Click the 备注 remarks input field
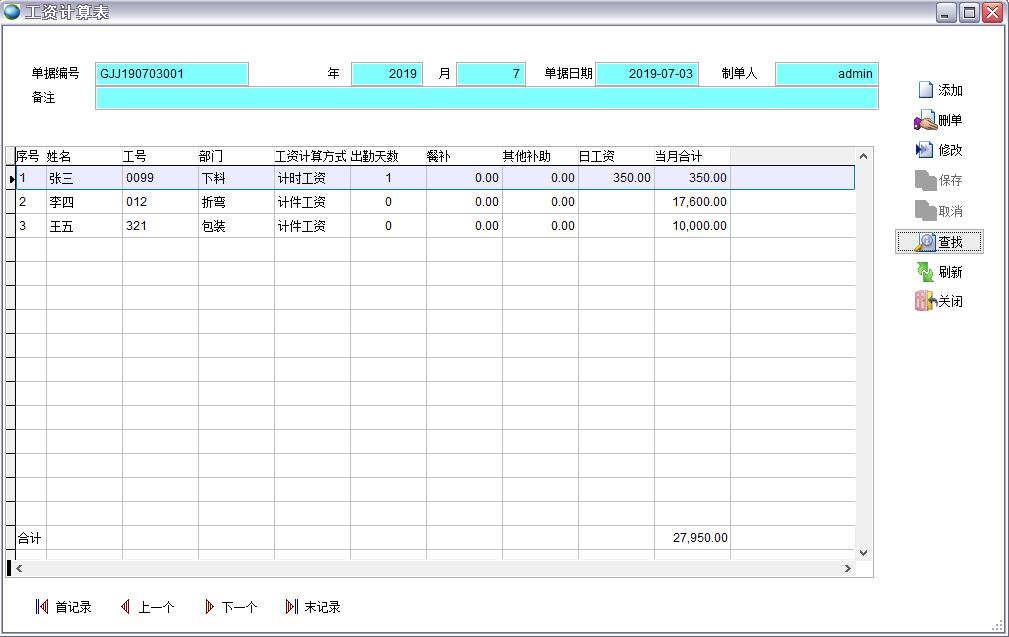1009x637 pixels. pos(487,98)
